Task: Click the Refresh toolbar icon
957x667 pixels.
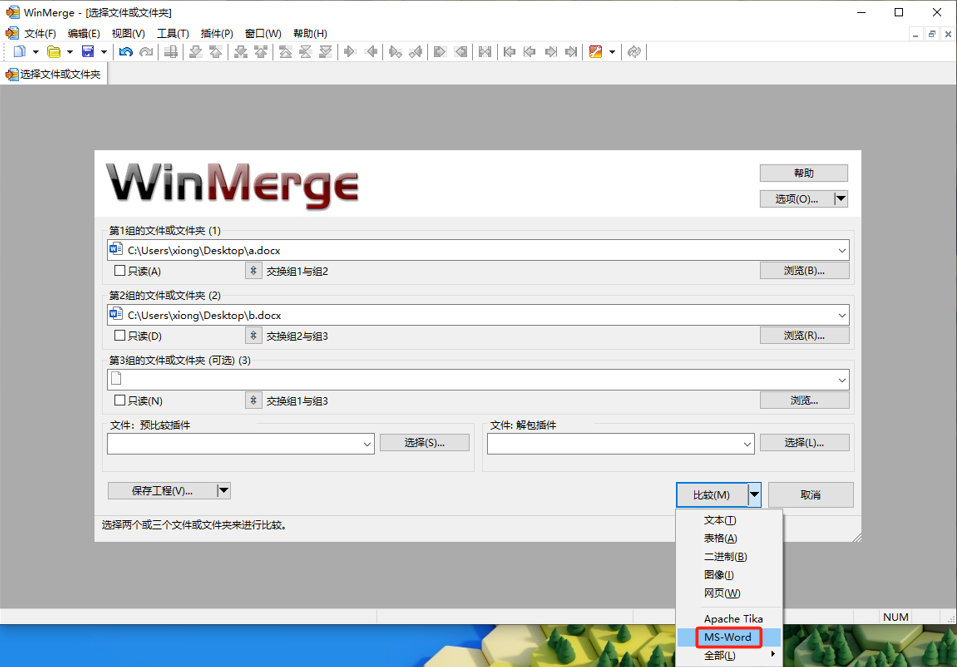Action: (634, 52)
